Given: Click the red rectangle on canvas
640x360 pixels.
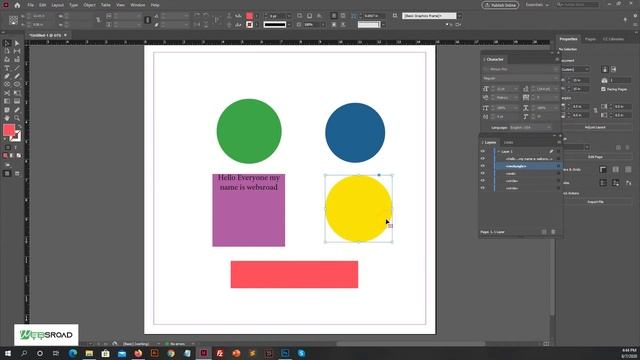Looking at the screenshot, I should tap(294, 274).
